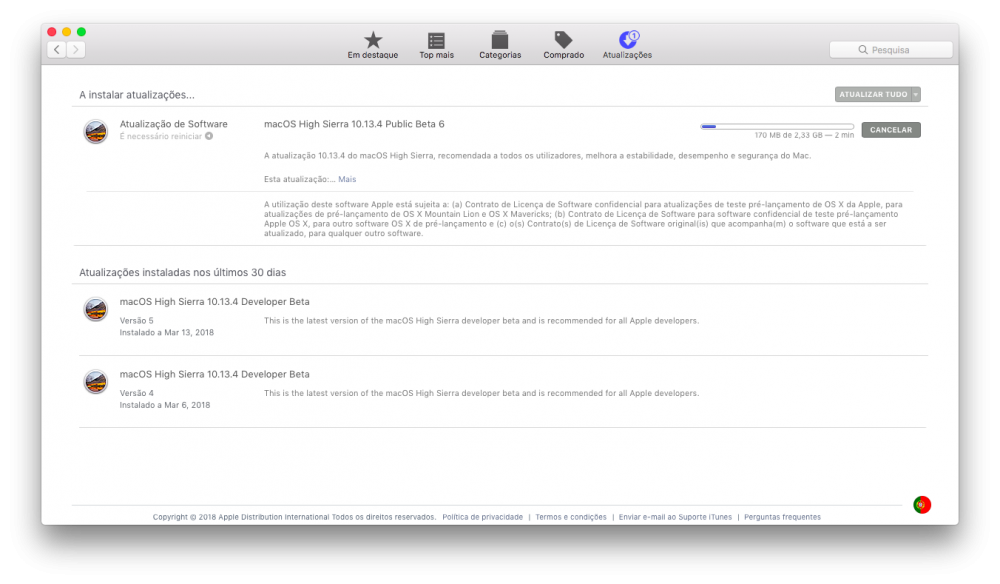Focus the Pesquisa search field
Viewport: 1000px width, 584px height.
pos(891,50)
